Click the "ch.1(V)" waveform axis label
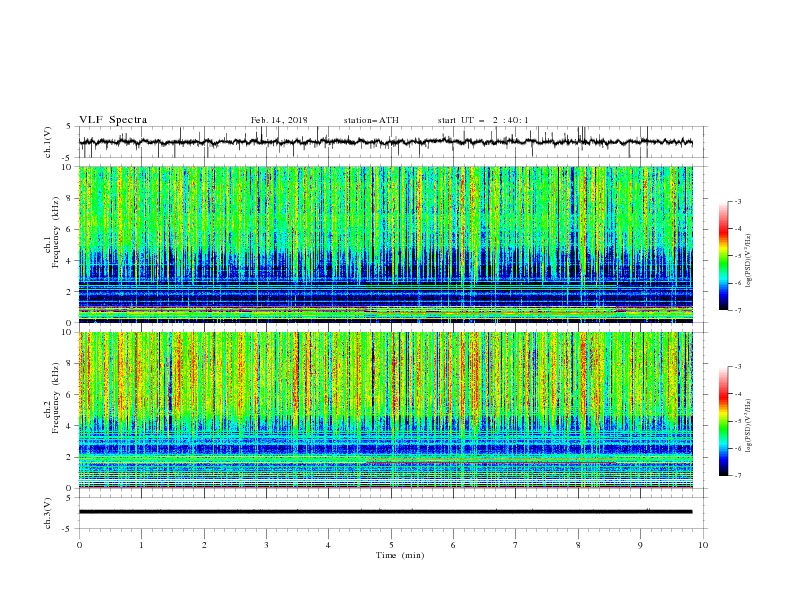The width and height of the screenshot is (792, 612). [48, 142]
